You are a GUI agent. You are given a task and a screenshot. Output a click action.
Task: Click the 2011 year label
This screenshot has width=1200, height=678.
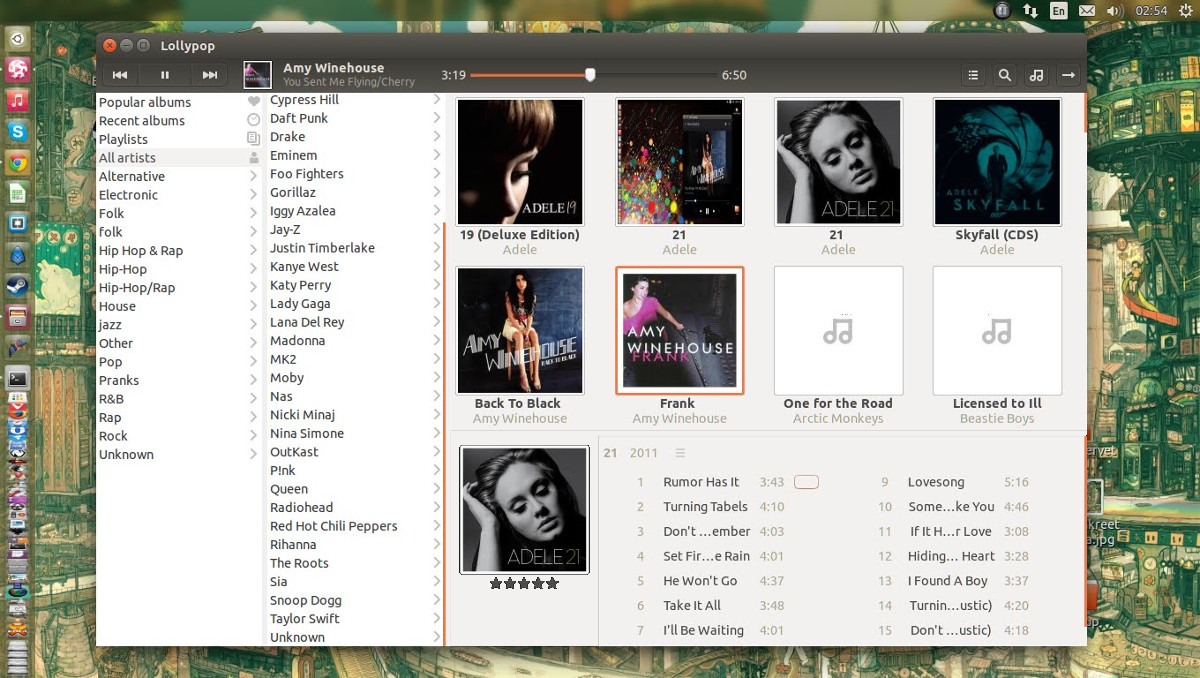[x=644, y=453]
